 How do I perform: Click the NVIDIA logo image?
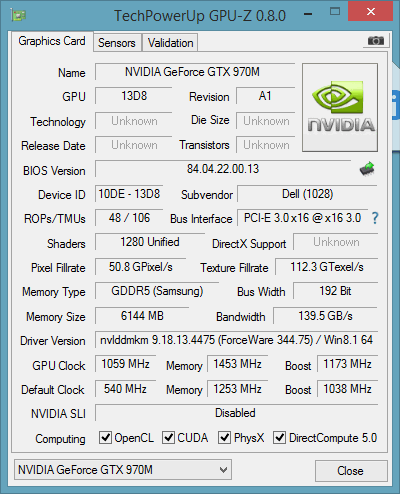[340, 107]
